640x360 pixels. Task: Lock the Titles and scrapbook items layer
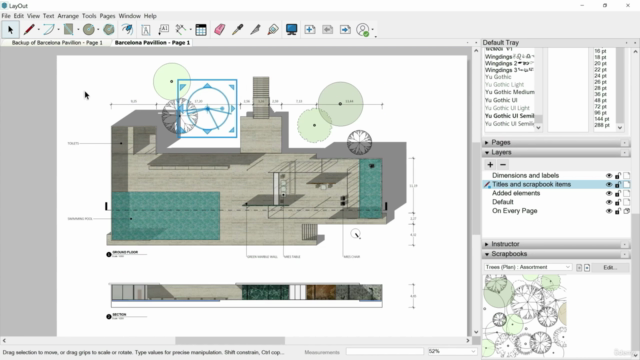click(618, 184)
